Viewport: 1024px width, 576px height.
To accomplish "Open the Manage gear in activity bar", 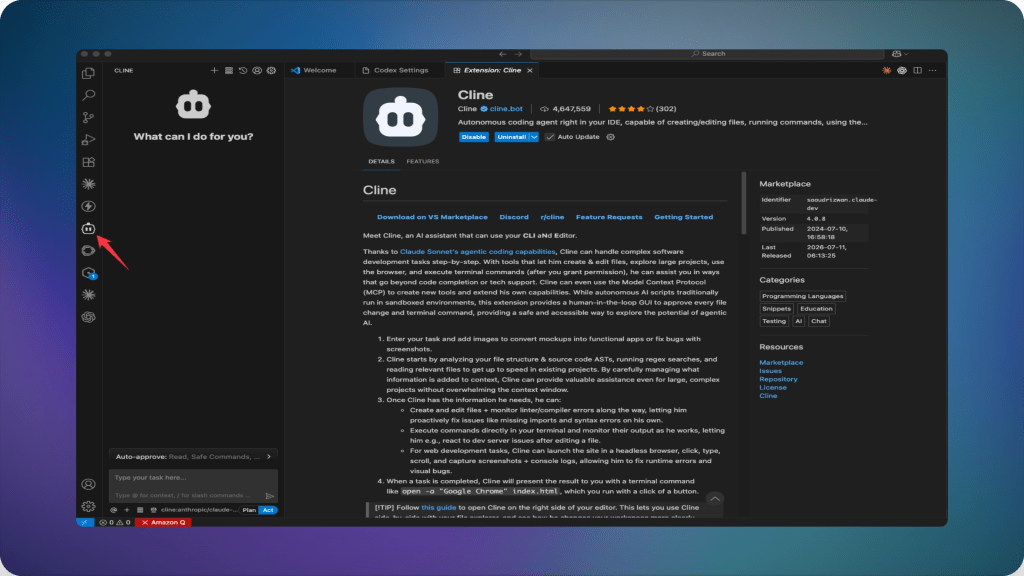I will pyautogui.click(x=88, y=506).
